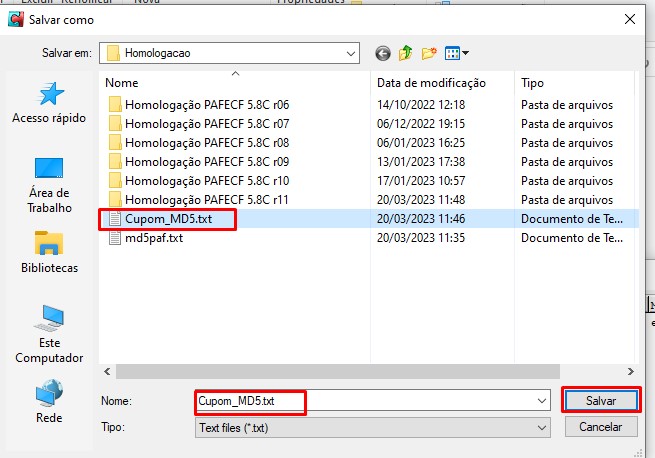Click the horizontal scrollbar right arrow

pyautogui.click(x=631, y=371)
